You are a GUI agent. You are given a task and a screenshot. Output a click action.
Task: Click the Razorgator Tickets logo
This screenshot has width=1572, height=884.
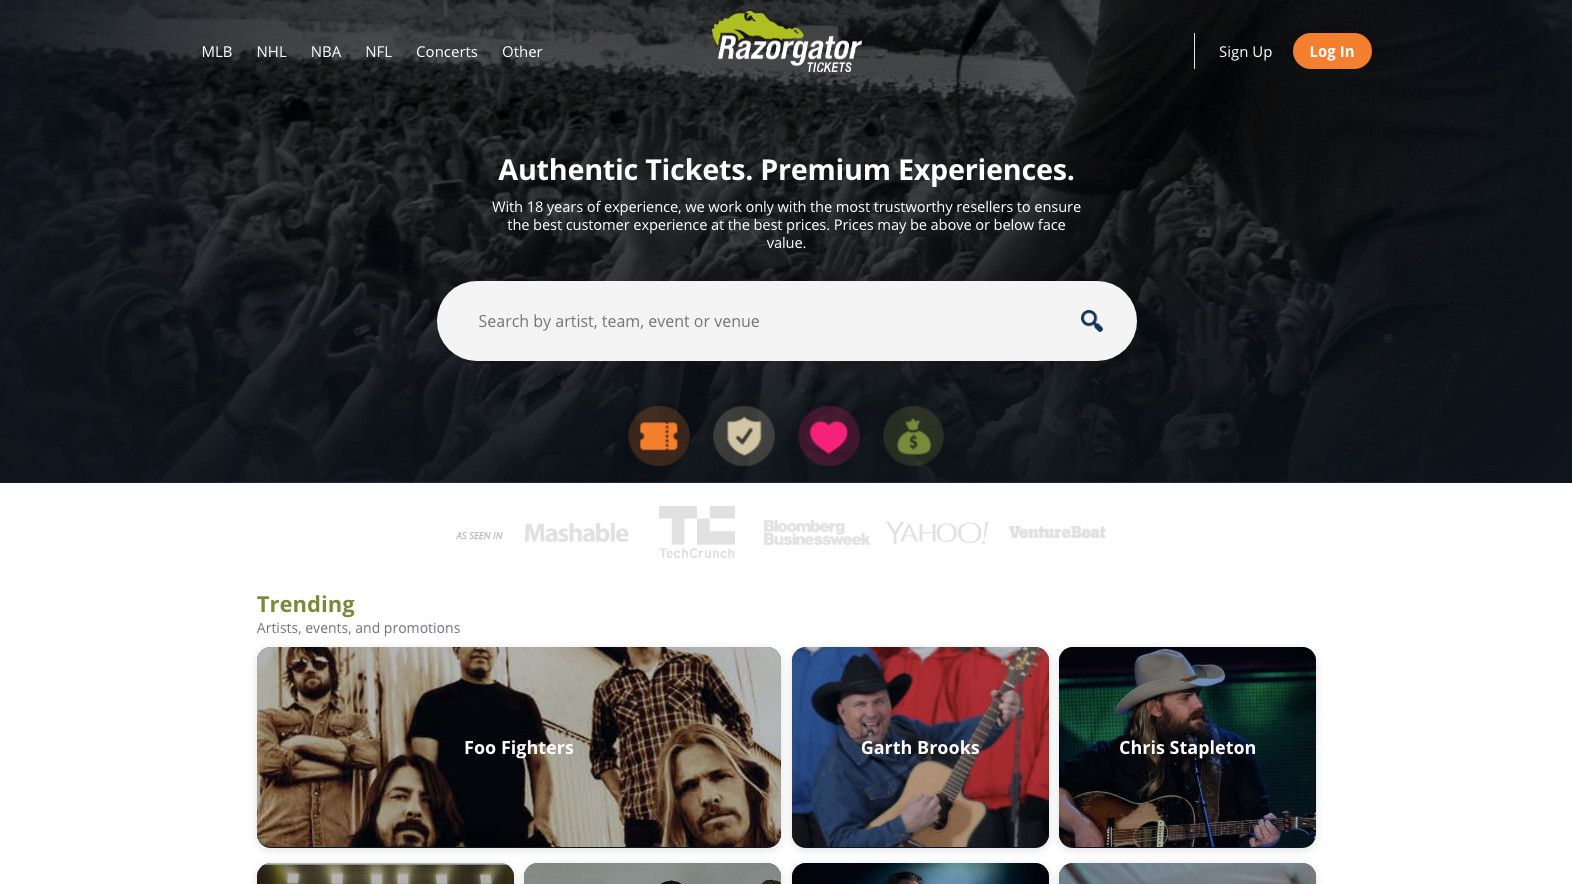[x=787, y=42]
